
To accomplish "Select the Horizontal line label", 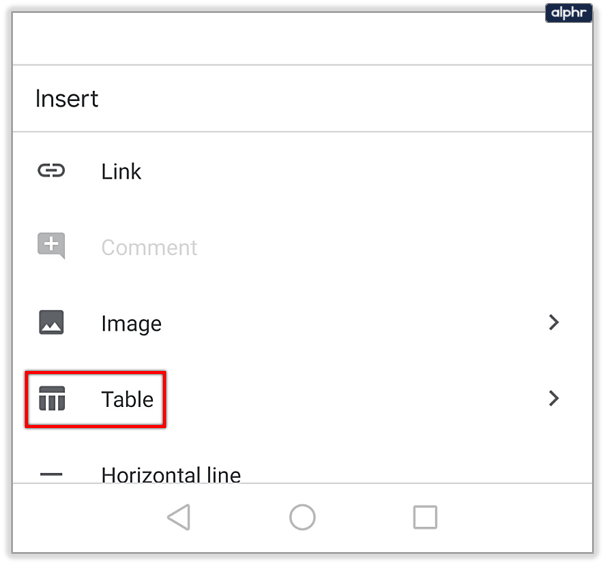I will [171, 474].
